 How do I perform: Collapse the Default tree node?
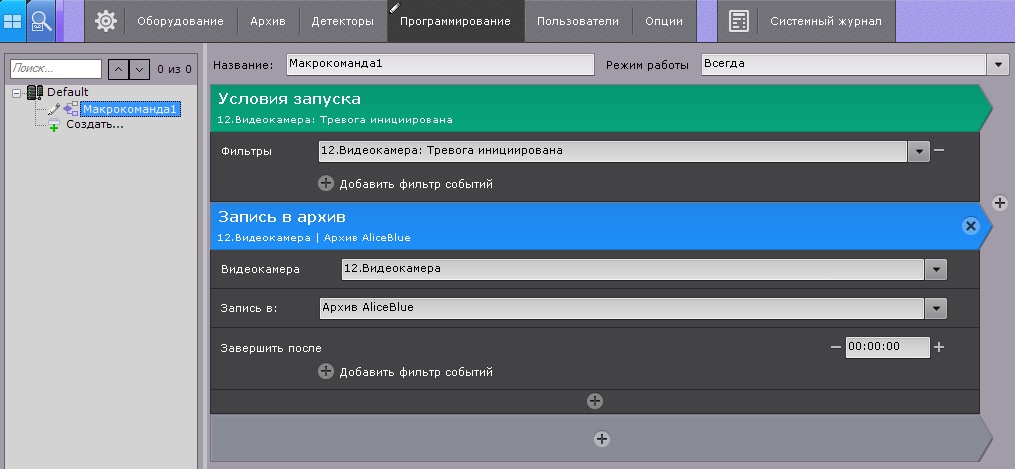[x=17, y=93]
